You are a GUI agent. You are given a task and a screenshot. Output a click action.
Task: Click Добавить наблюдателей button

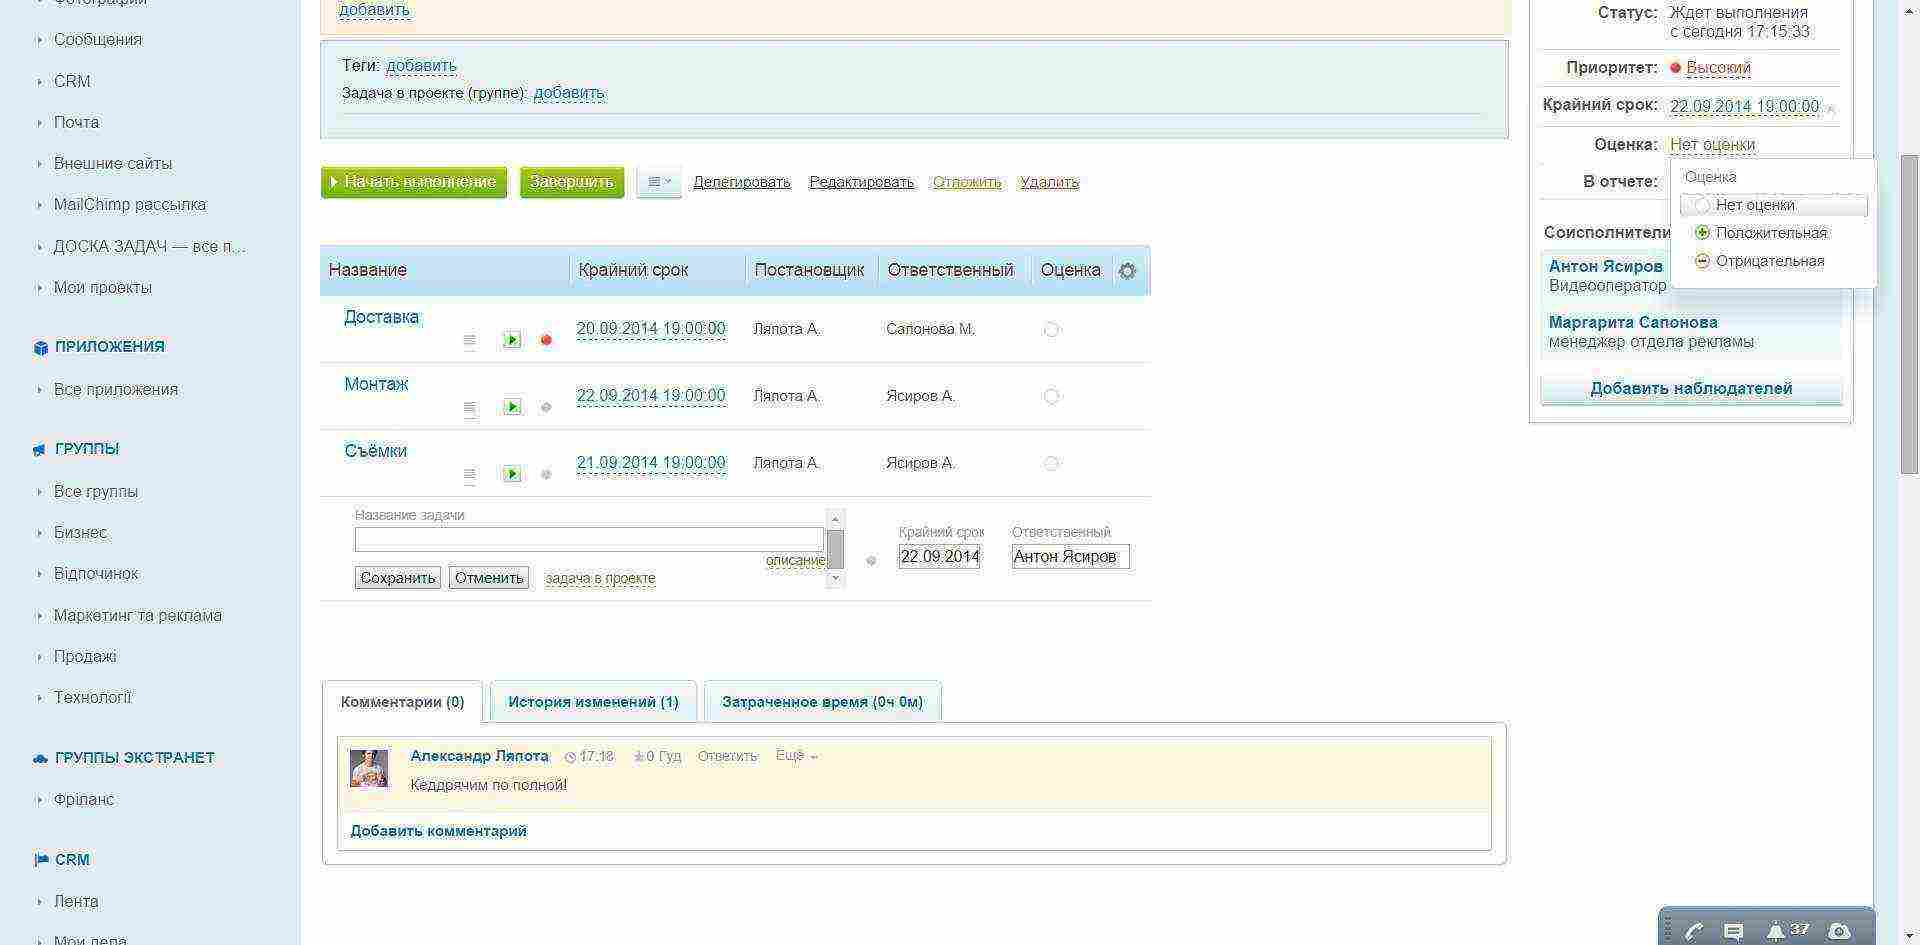click(x=1691, y=389)
